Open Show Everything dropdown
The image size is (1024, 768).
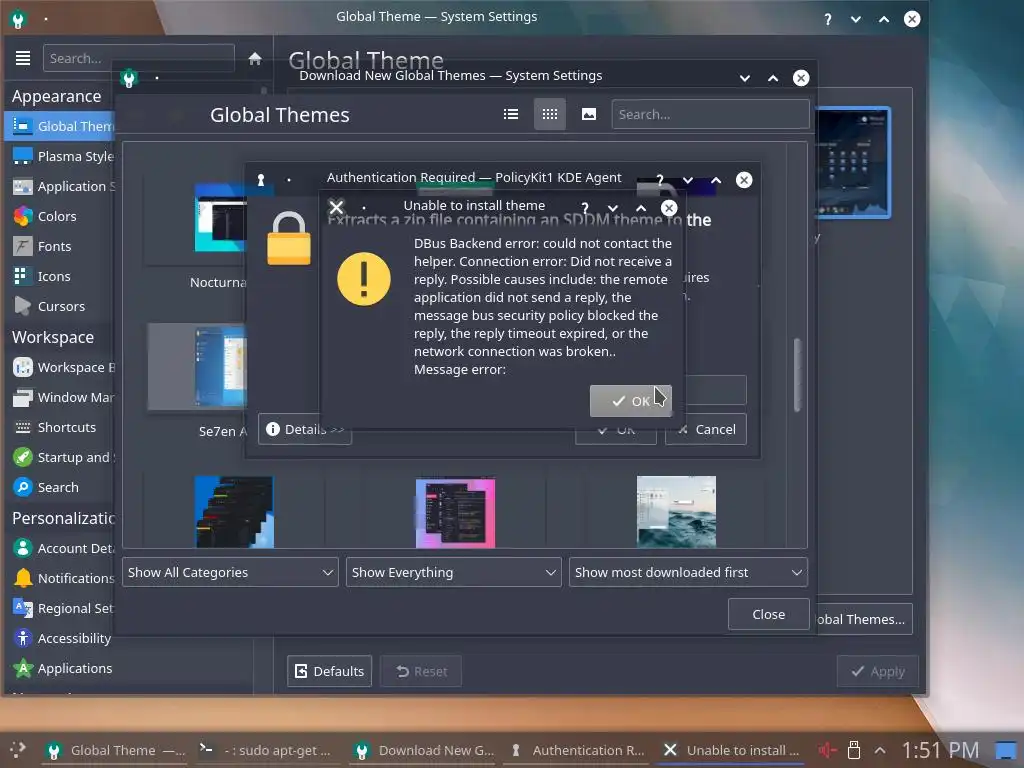(x=453, y=572)
